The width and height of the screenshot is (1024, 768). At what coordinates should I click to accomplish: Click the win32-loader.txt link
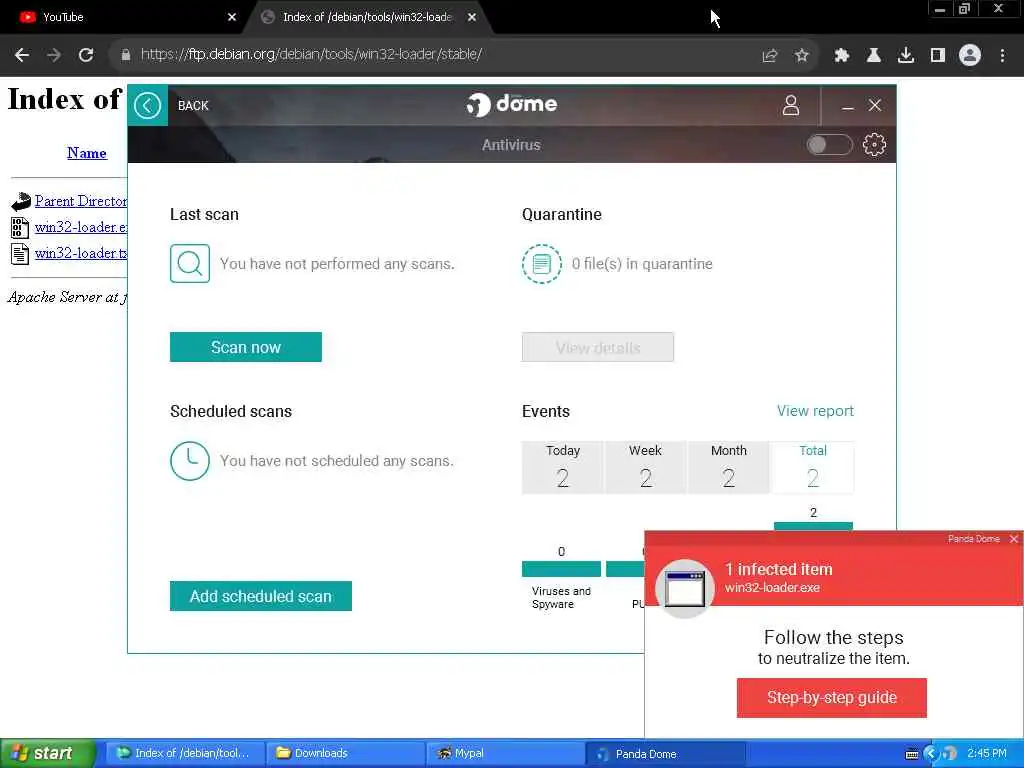click(x=80, y=253)
